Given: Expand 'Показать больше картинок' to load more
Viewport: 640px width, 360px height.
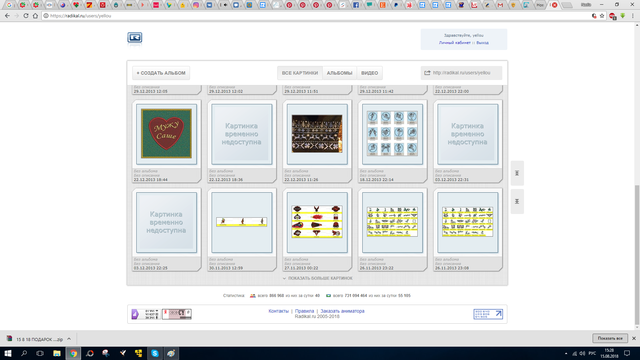Looking at the screenshot, I should click(318, 278).
